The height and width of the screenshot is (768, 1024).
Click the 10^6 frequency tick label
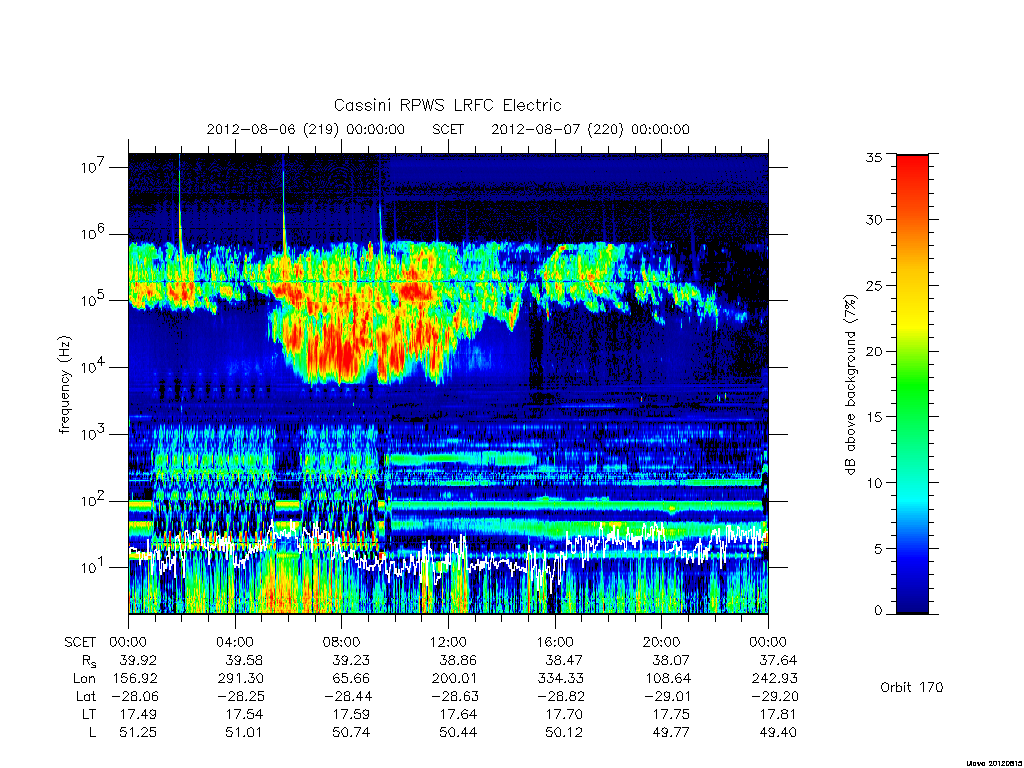click(x=91, y=234)
